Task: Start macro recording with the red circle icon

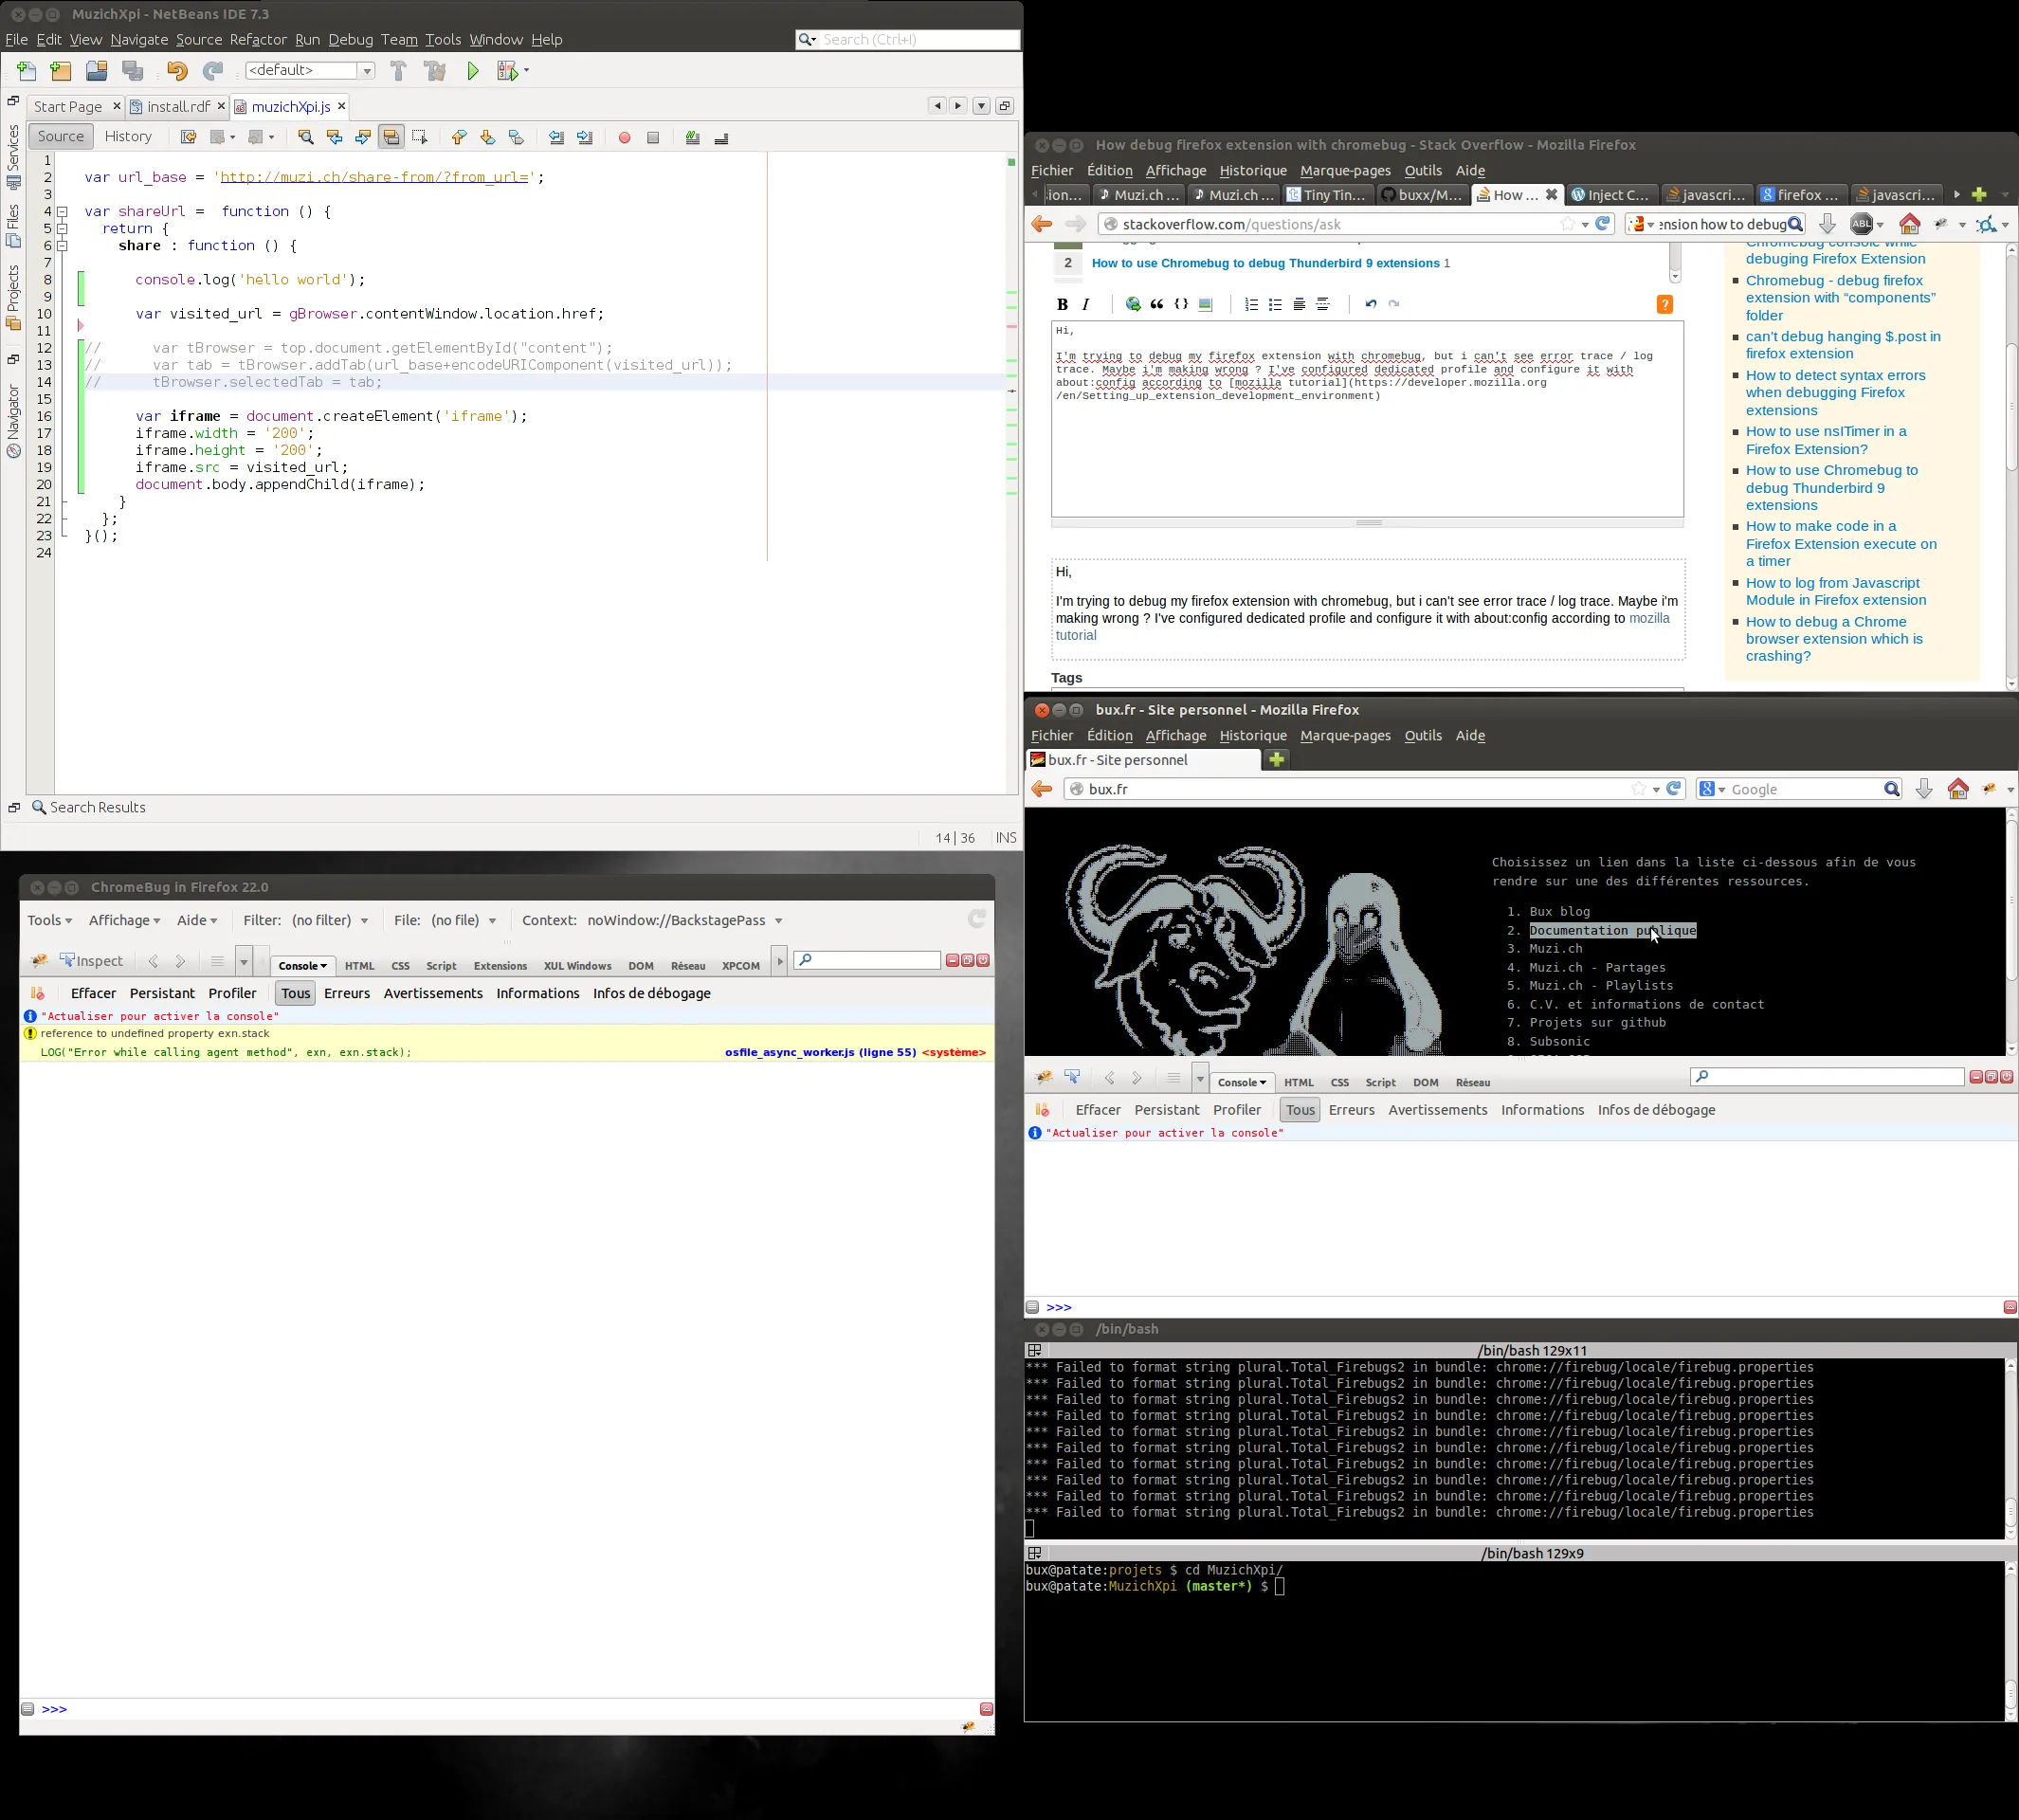Action: [624, 138]
